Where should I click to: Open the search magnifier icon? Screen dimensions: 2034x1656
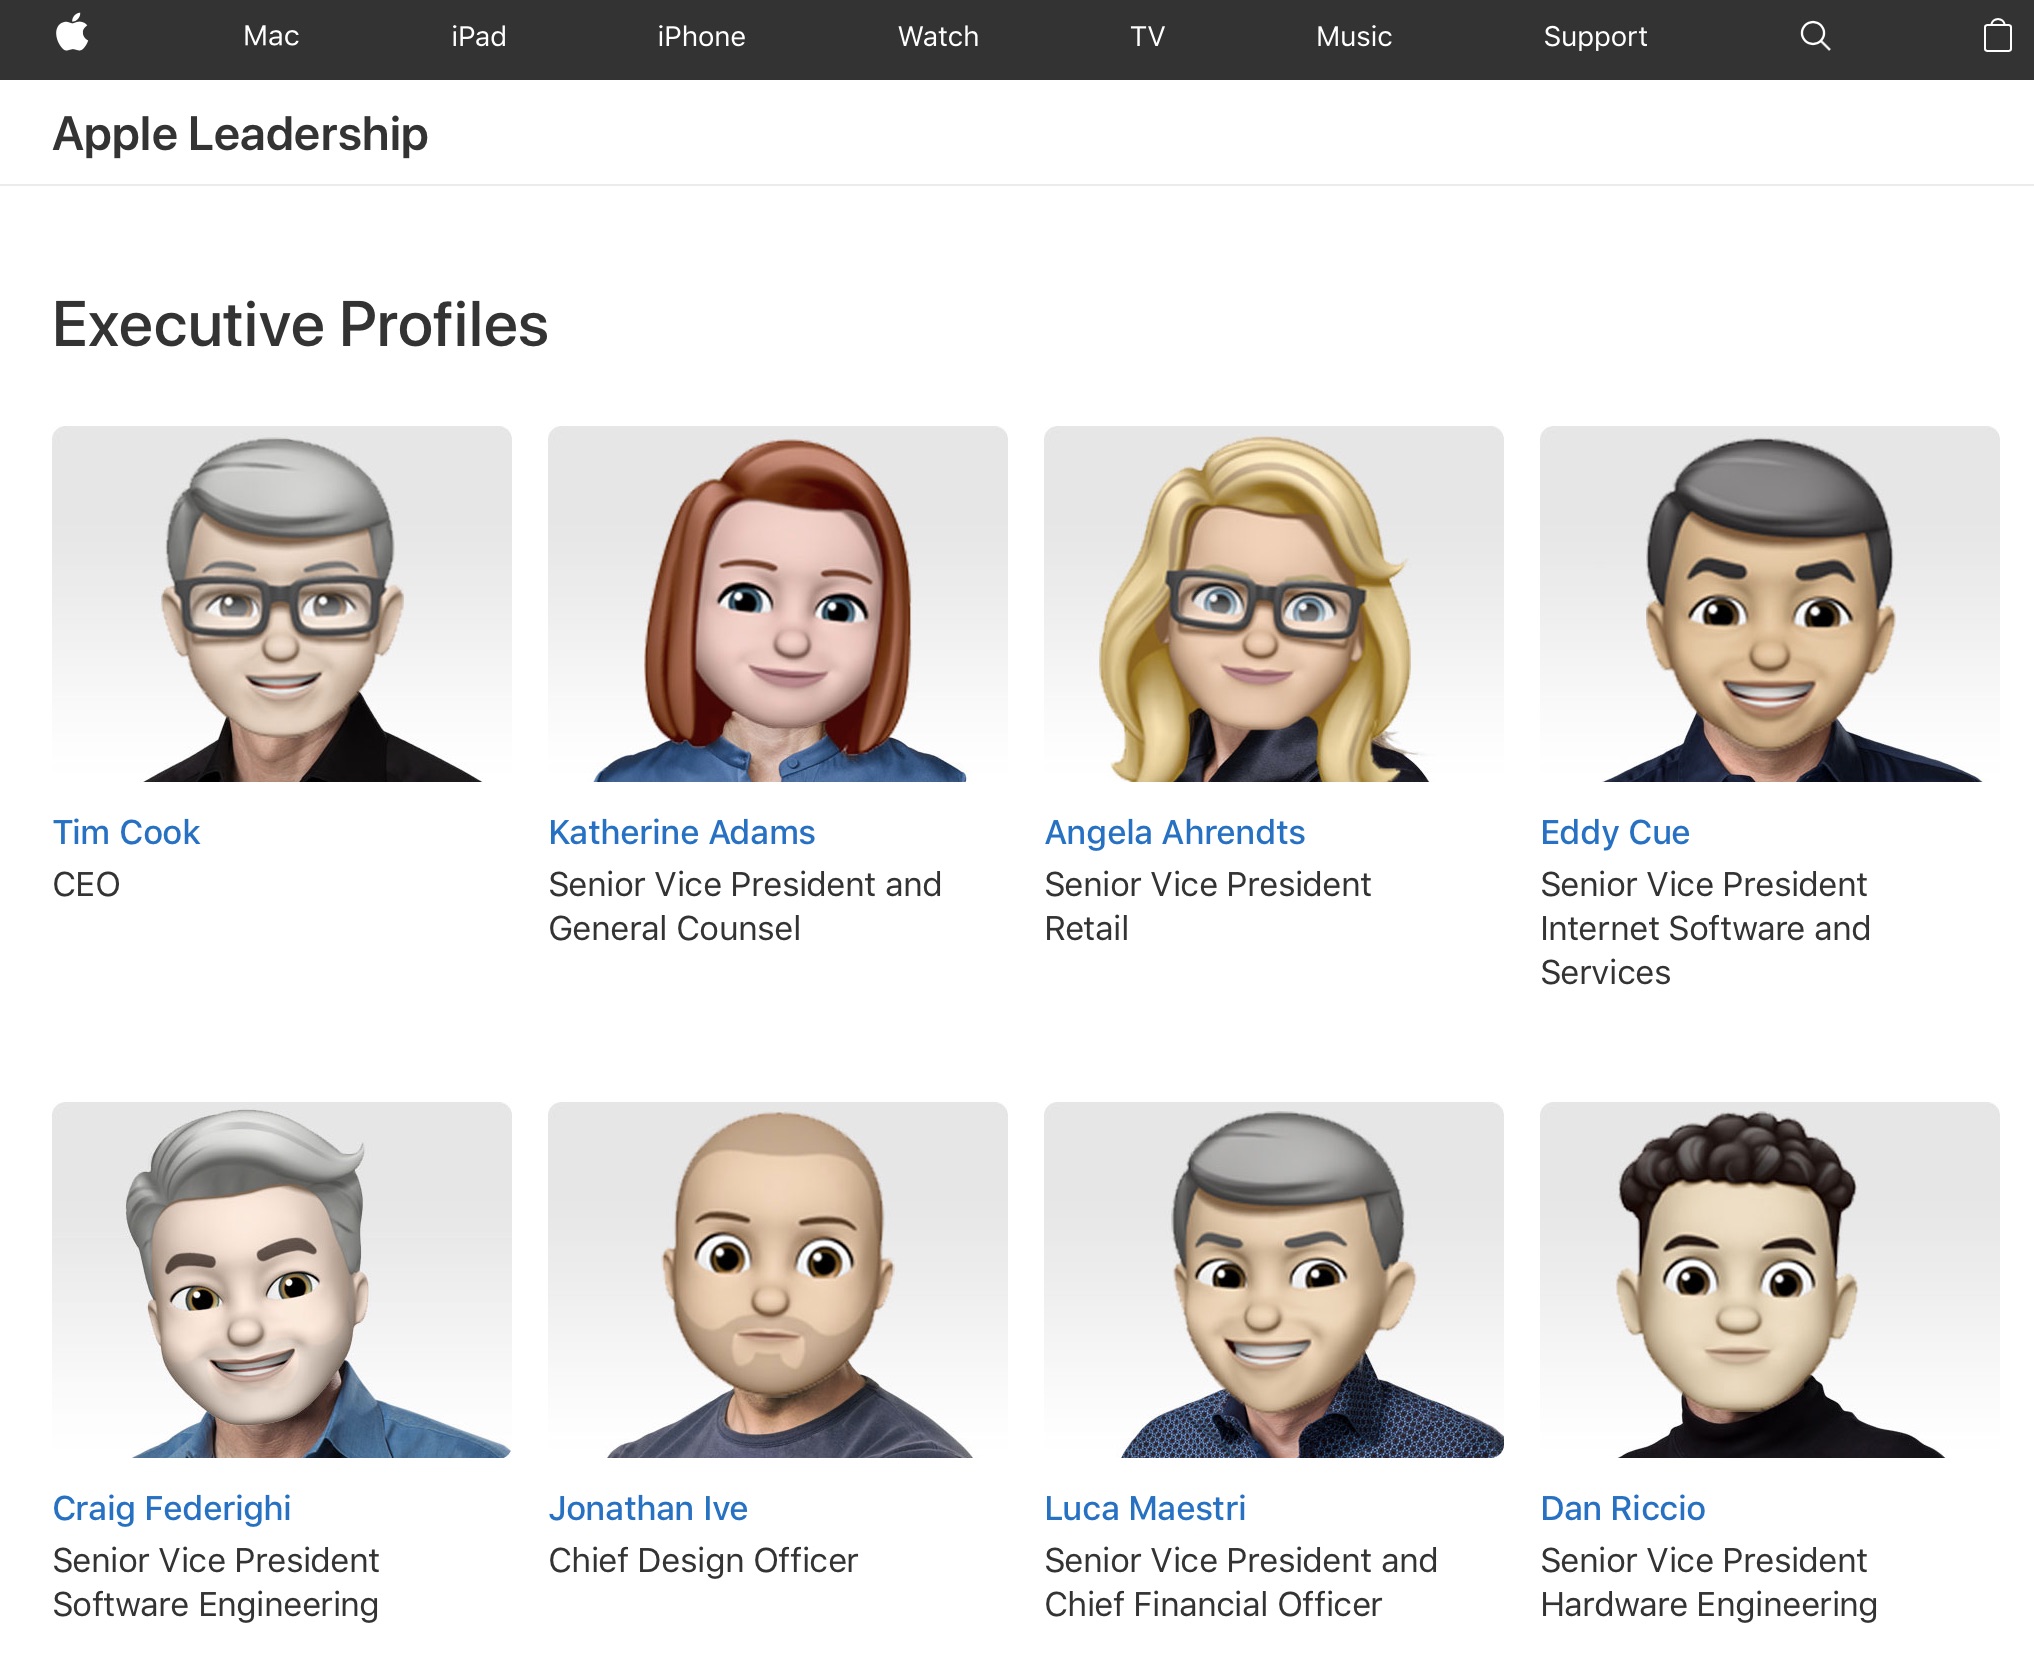pos(1815,36)
